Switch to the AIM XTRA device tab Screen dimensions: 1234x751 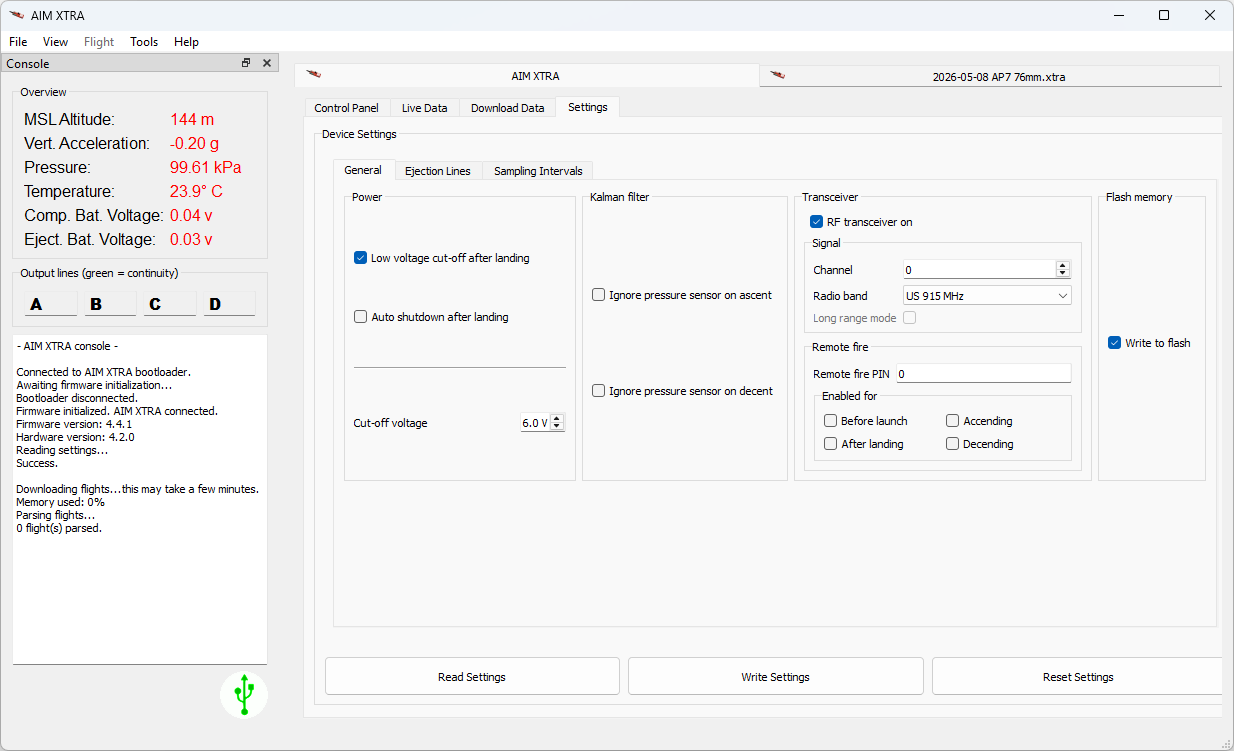[528, 76]
